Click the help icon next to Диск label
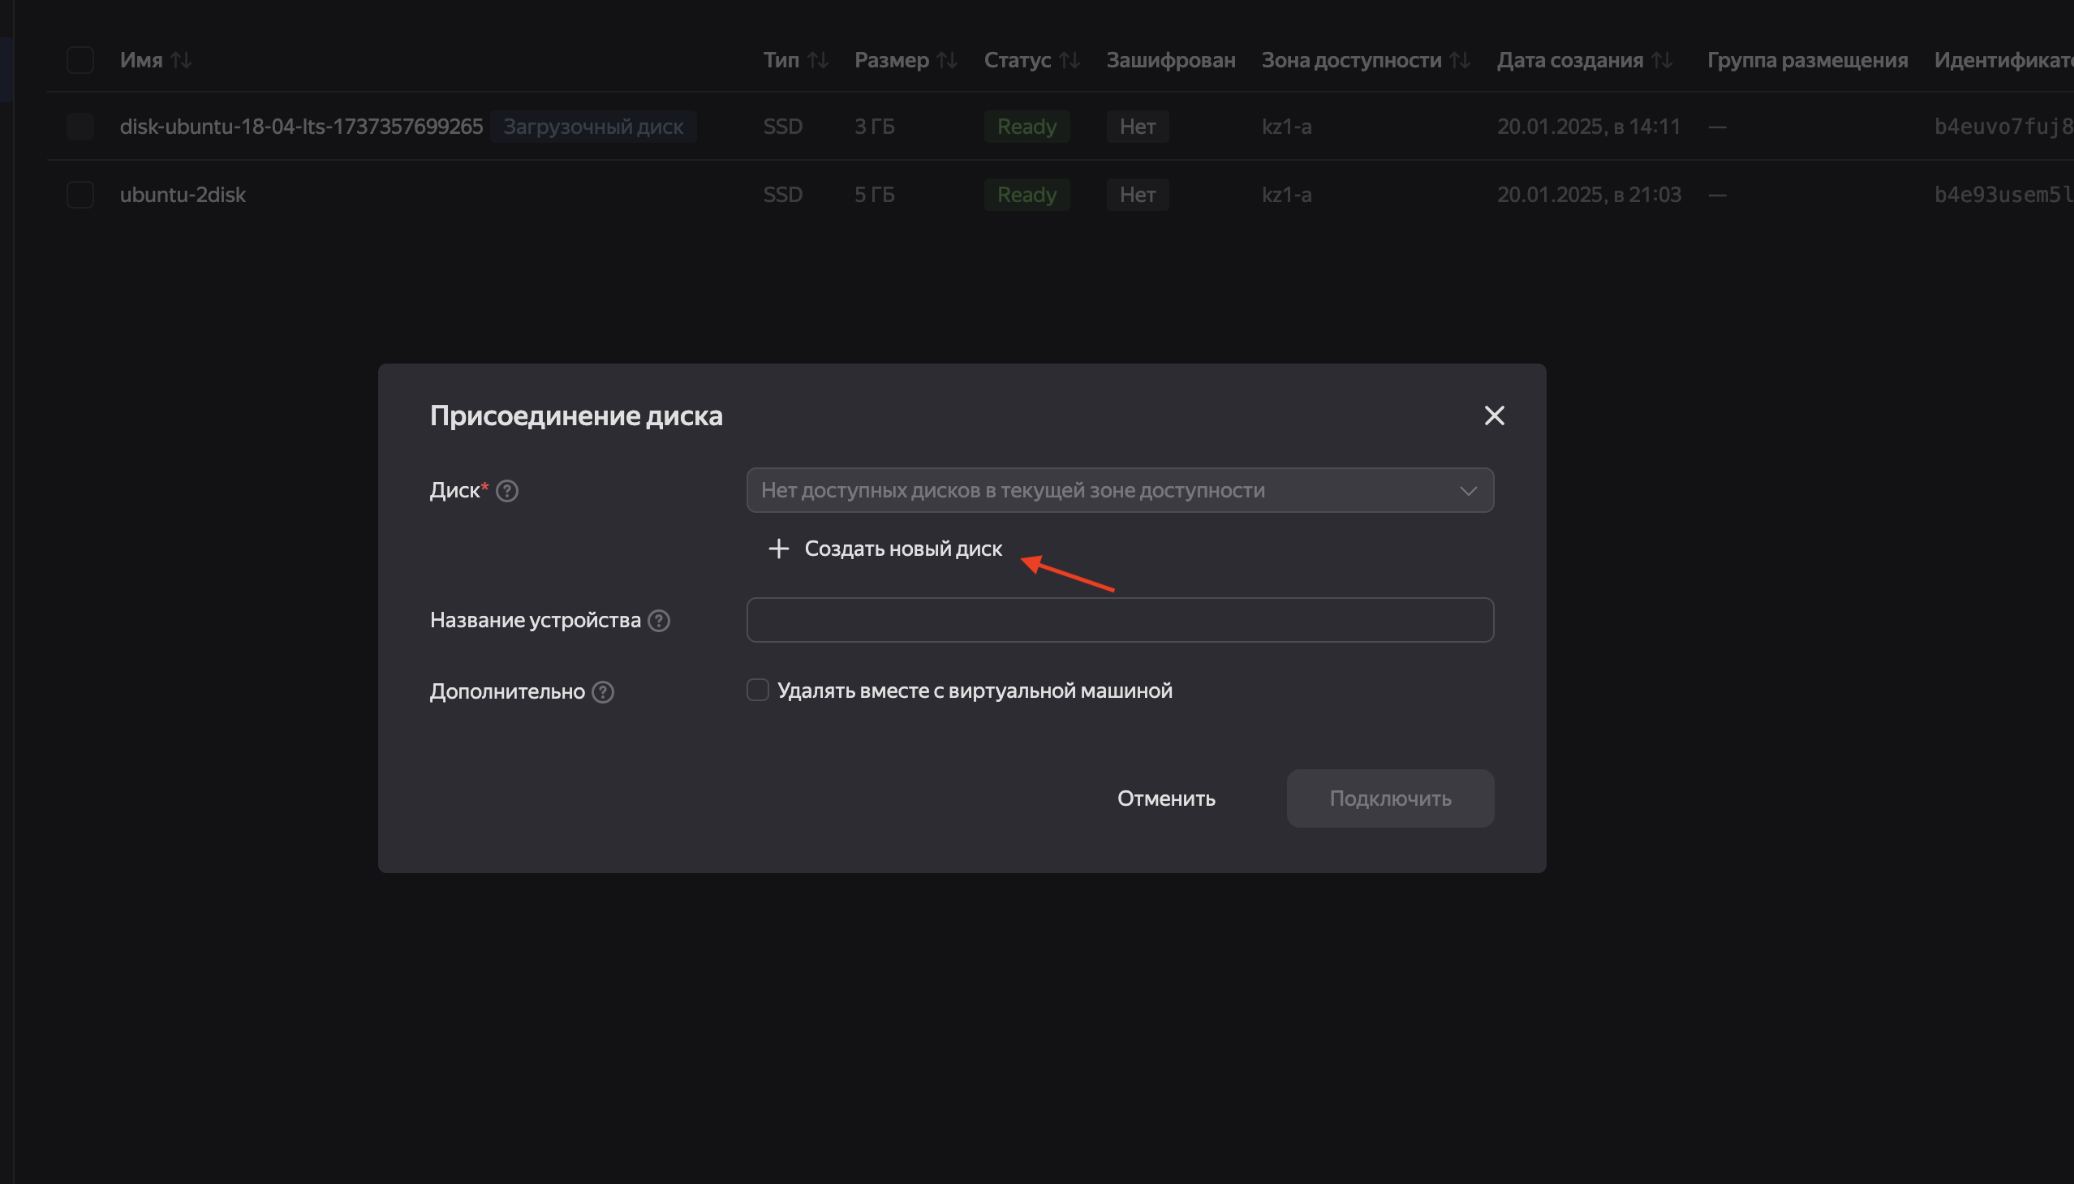Screen dimensions: 2074x1184 507,491
